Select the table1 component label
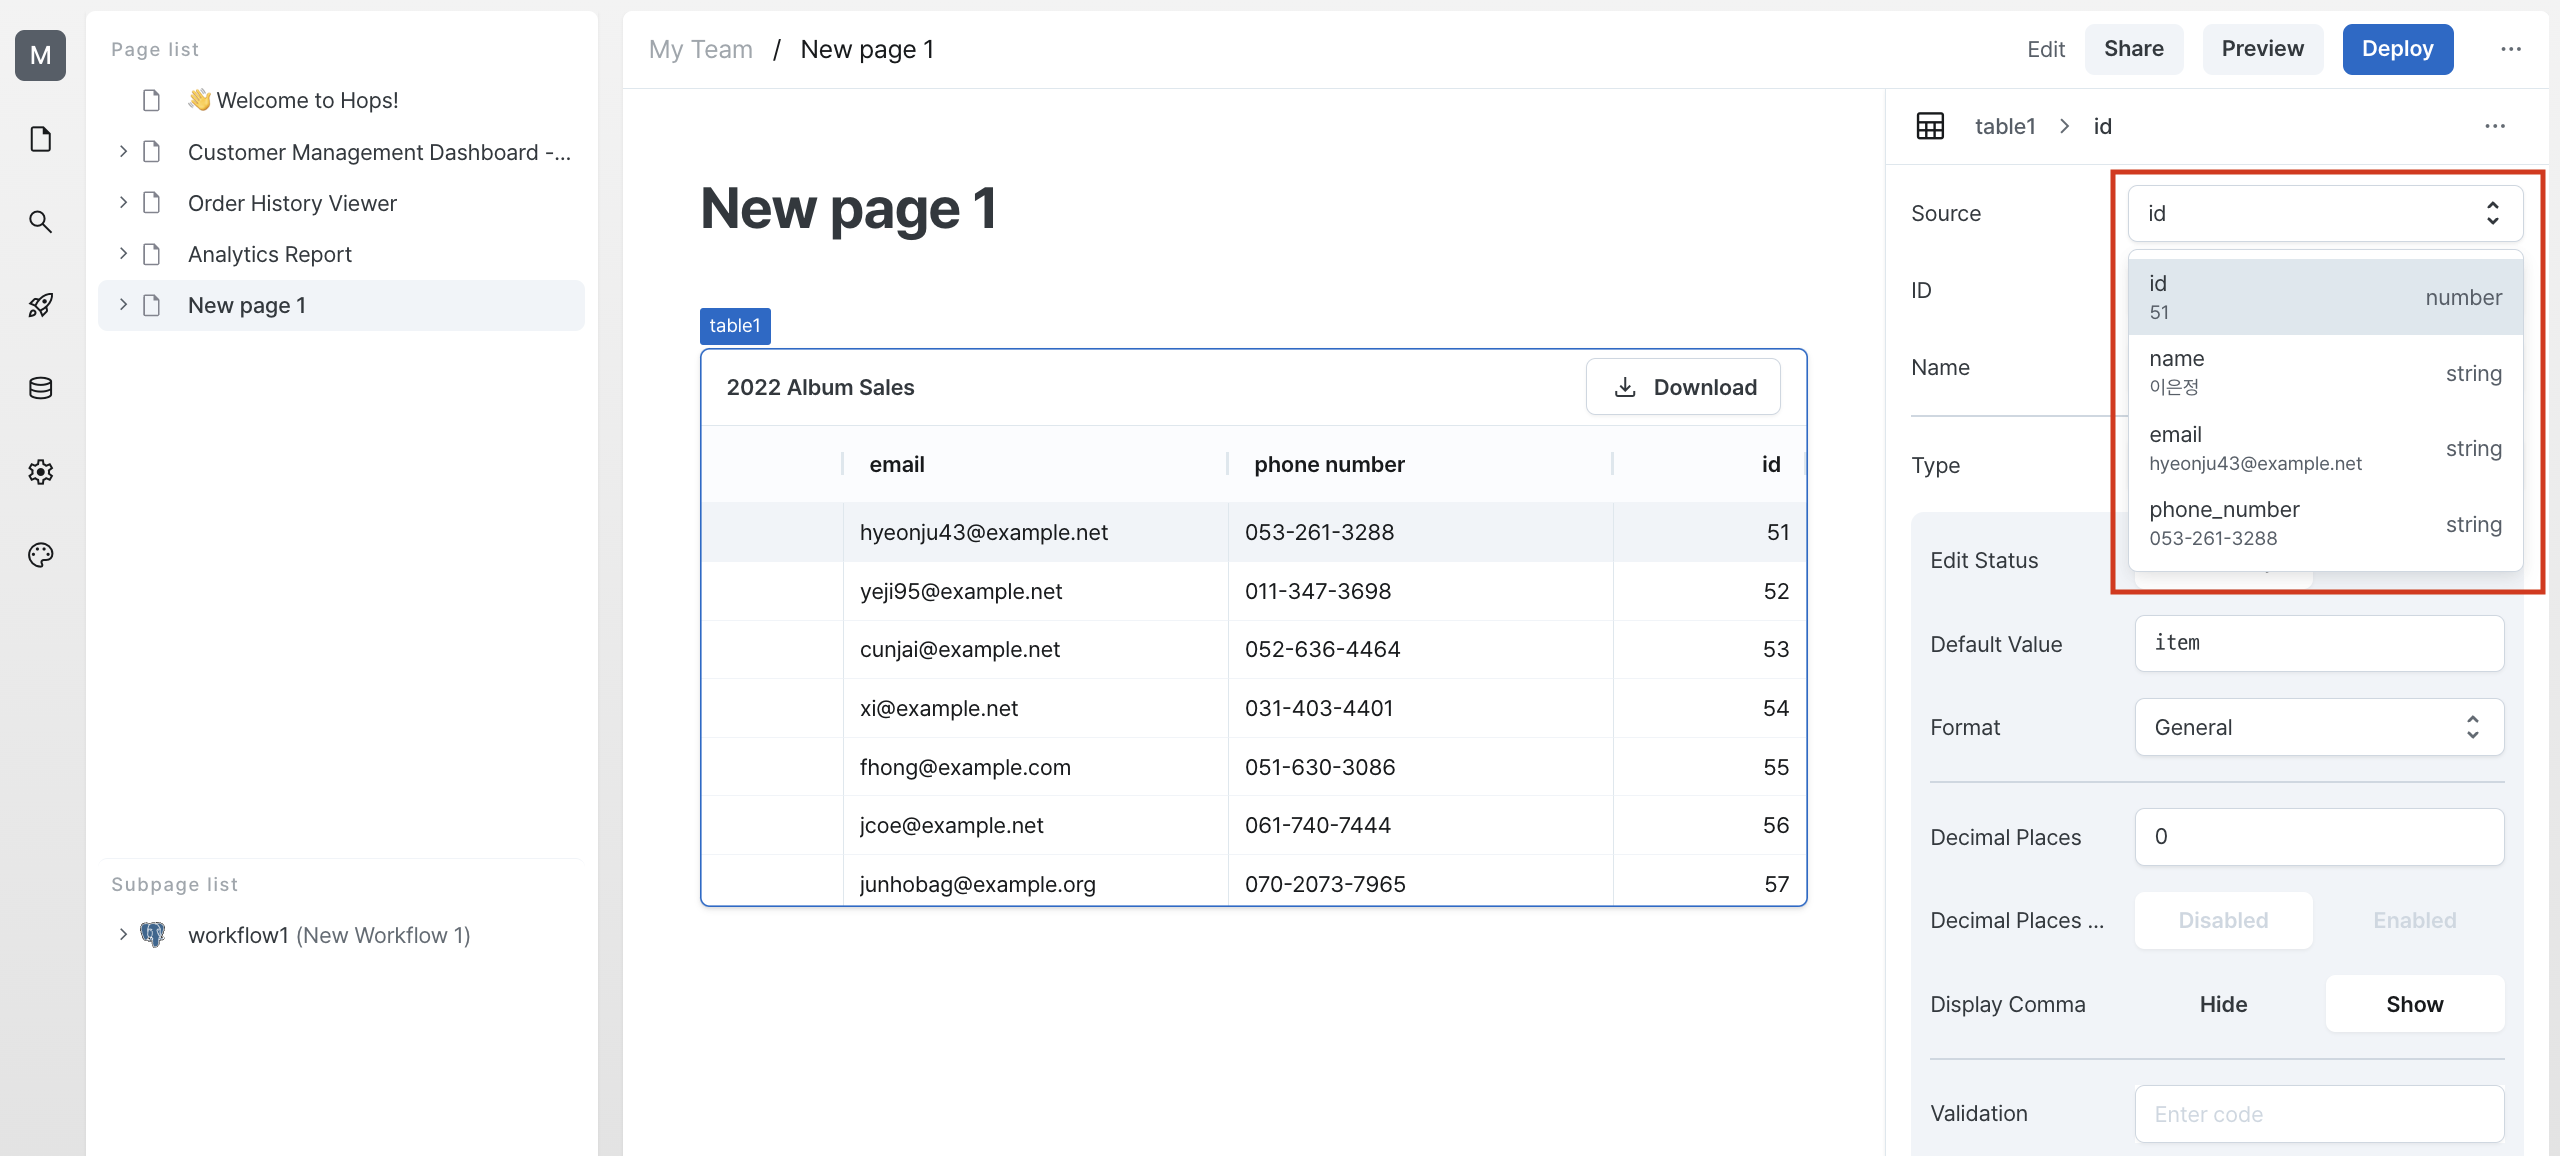 [x=735, y=326]
